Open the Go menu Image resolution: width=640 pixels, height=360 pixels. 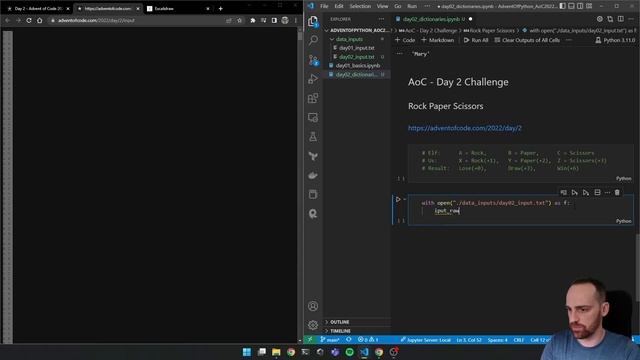[398, 6]
